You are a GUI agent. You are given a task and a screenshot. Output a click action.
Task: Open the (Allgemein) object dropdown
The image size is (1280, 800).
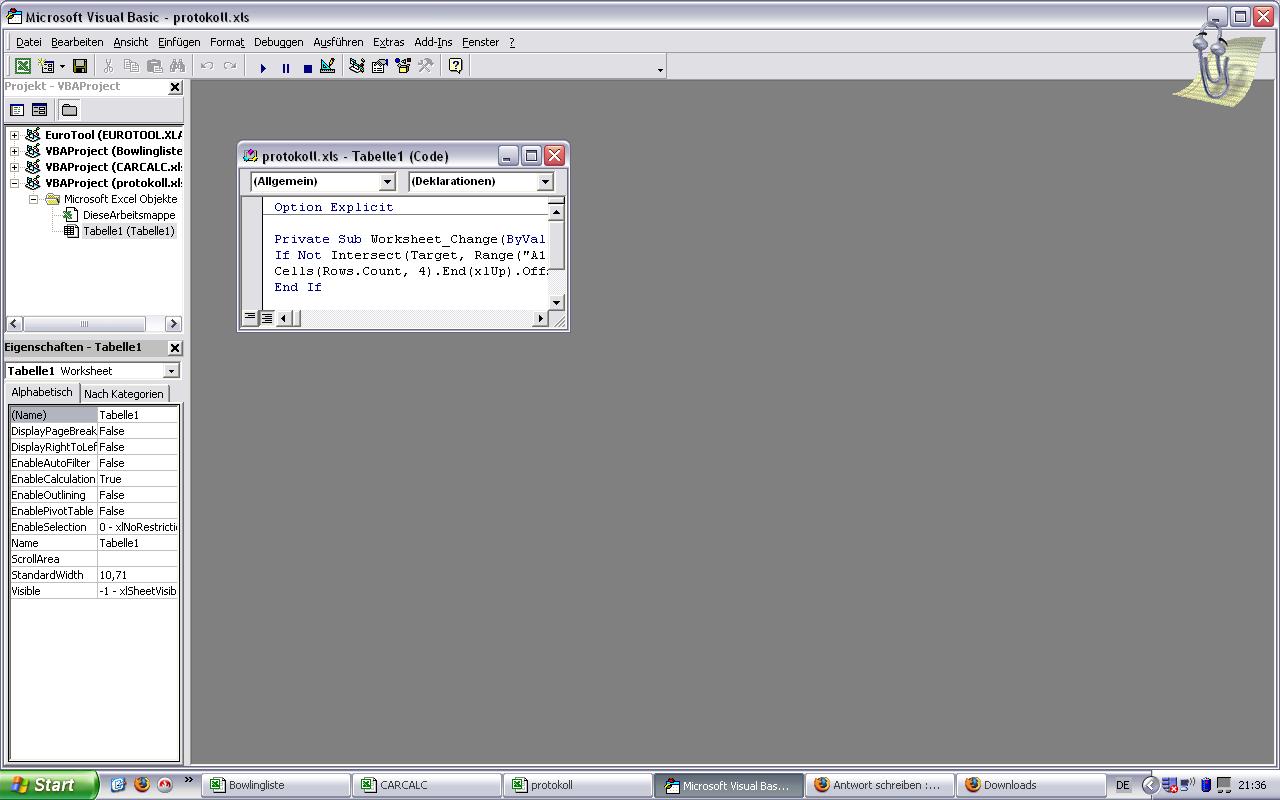pyautogui.click(x=387, y=182)
